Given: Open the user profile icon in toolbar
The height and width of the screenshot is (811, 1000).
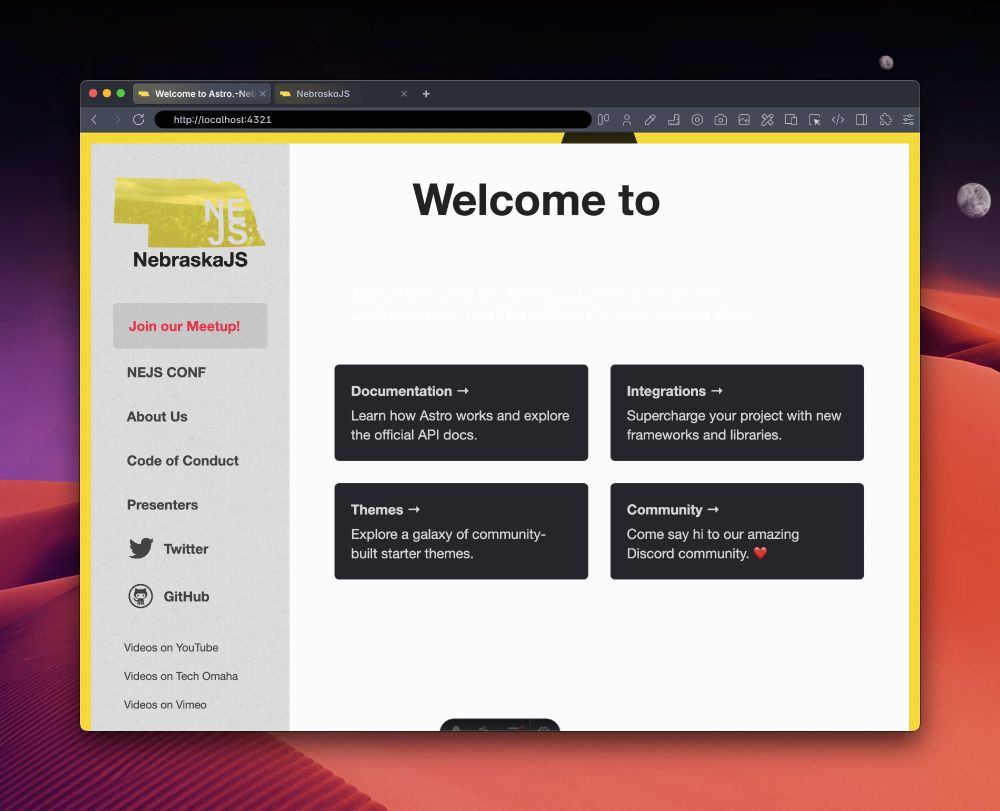Looking at the screenshot, I should point(627,119).
